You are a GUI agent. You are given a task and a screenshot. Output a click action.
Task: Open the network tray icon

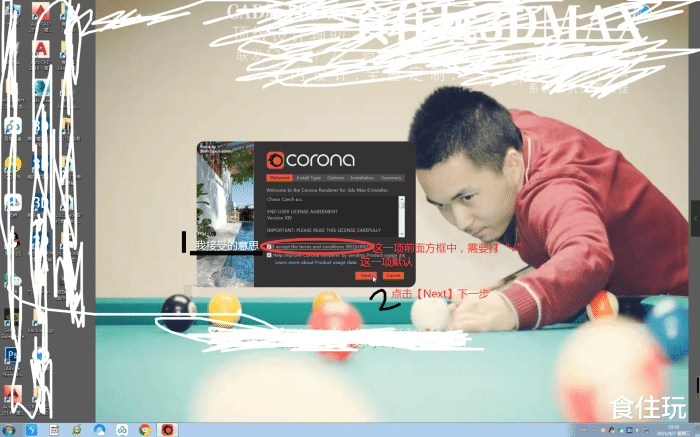click(x=647, y=431)
